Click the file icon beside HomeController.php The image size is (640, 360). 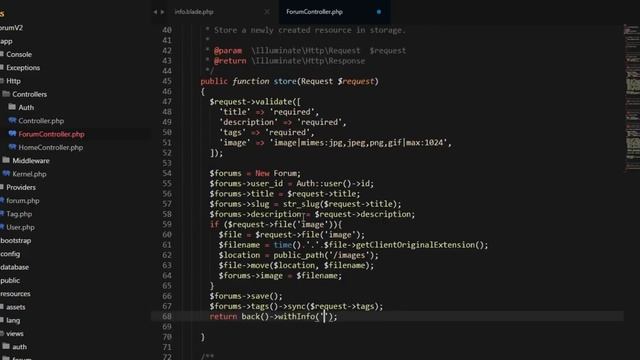click(12, 147)
